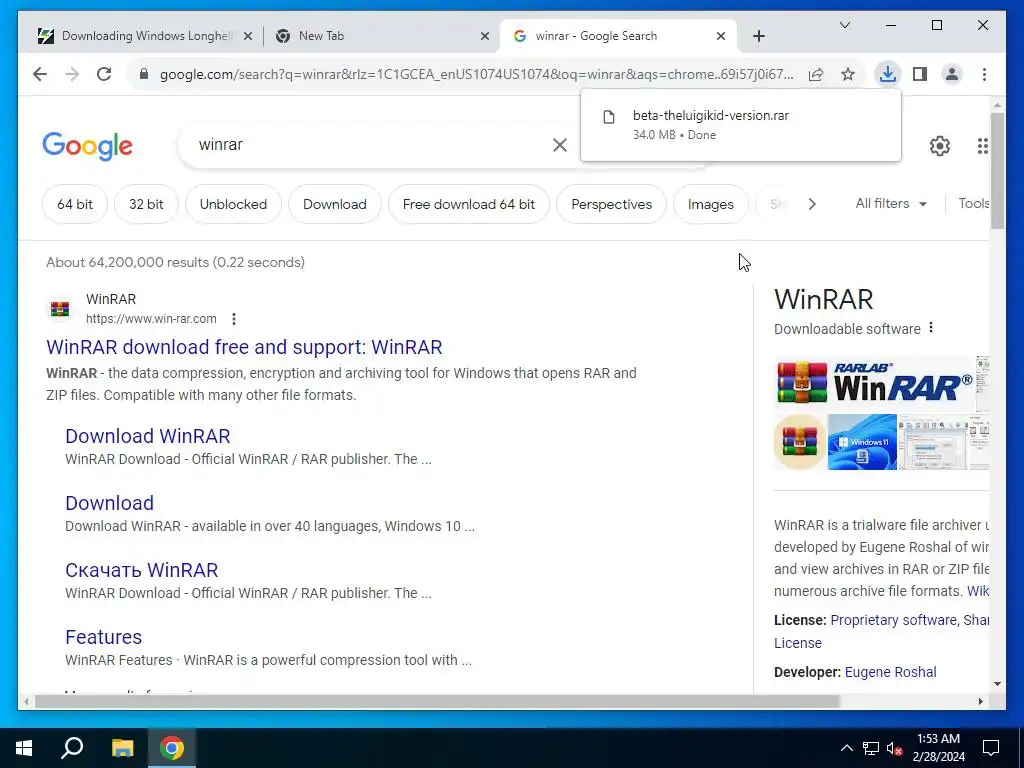The image size is (1024, 768).
Task: Open Windows taskbar search
Action: (72, 748)
